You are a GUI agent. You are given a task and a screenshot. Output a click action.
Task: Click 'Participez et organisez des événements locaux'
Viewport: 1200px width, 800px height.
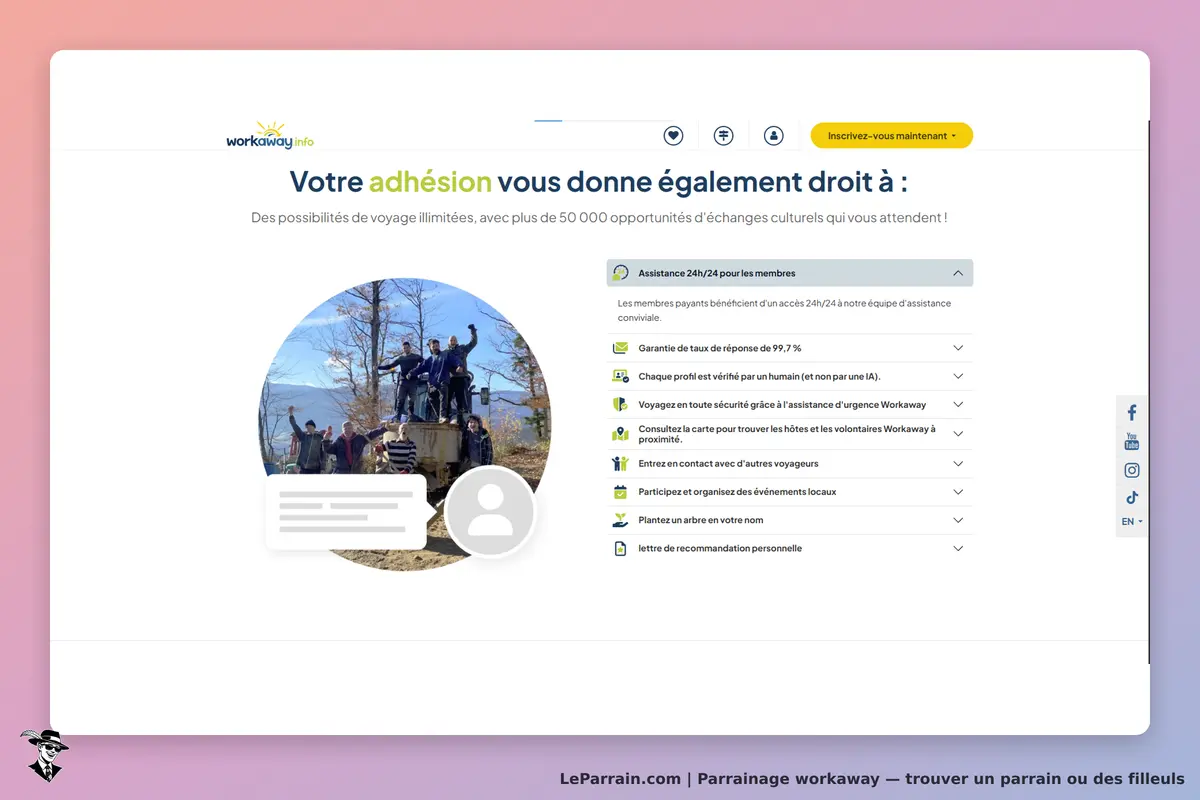[x=737, y=492]
